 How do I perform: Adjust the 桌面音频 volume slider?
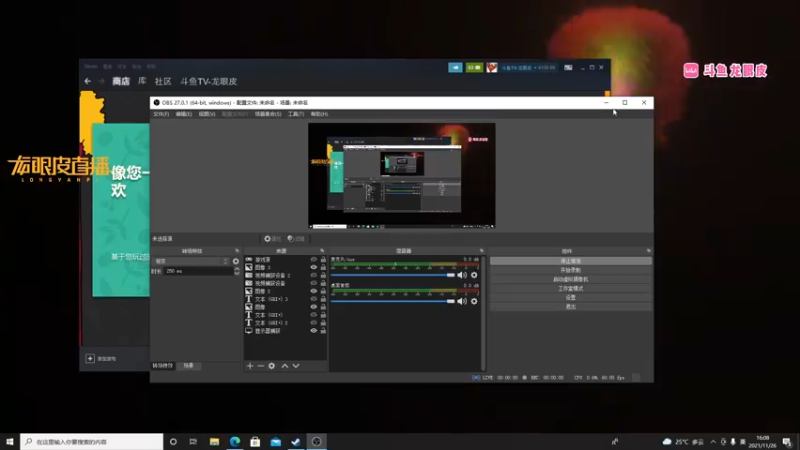point(392,301)
